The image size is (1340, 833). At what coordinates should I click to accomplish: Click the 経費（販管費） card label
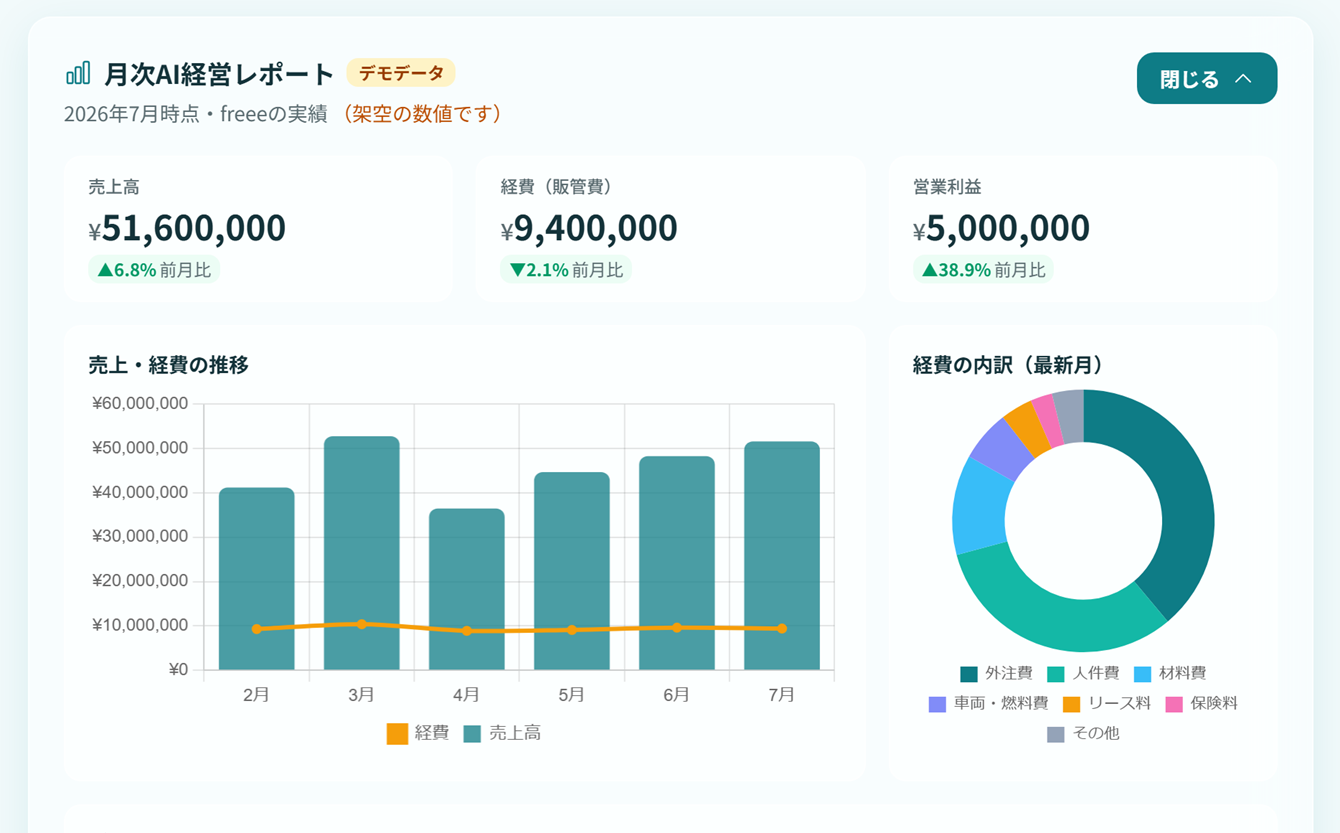[x=557, y=187]
